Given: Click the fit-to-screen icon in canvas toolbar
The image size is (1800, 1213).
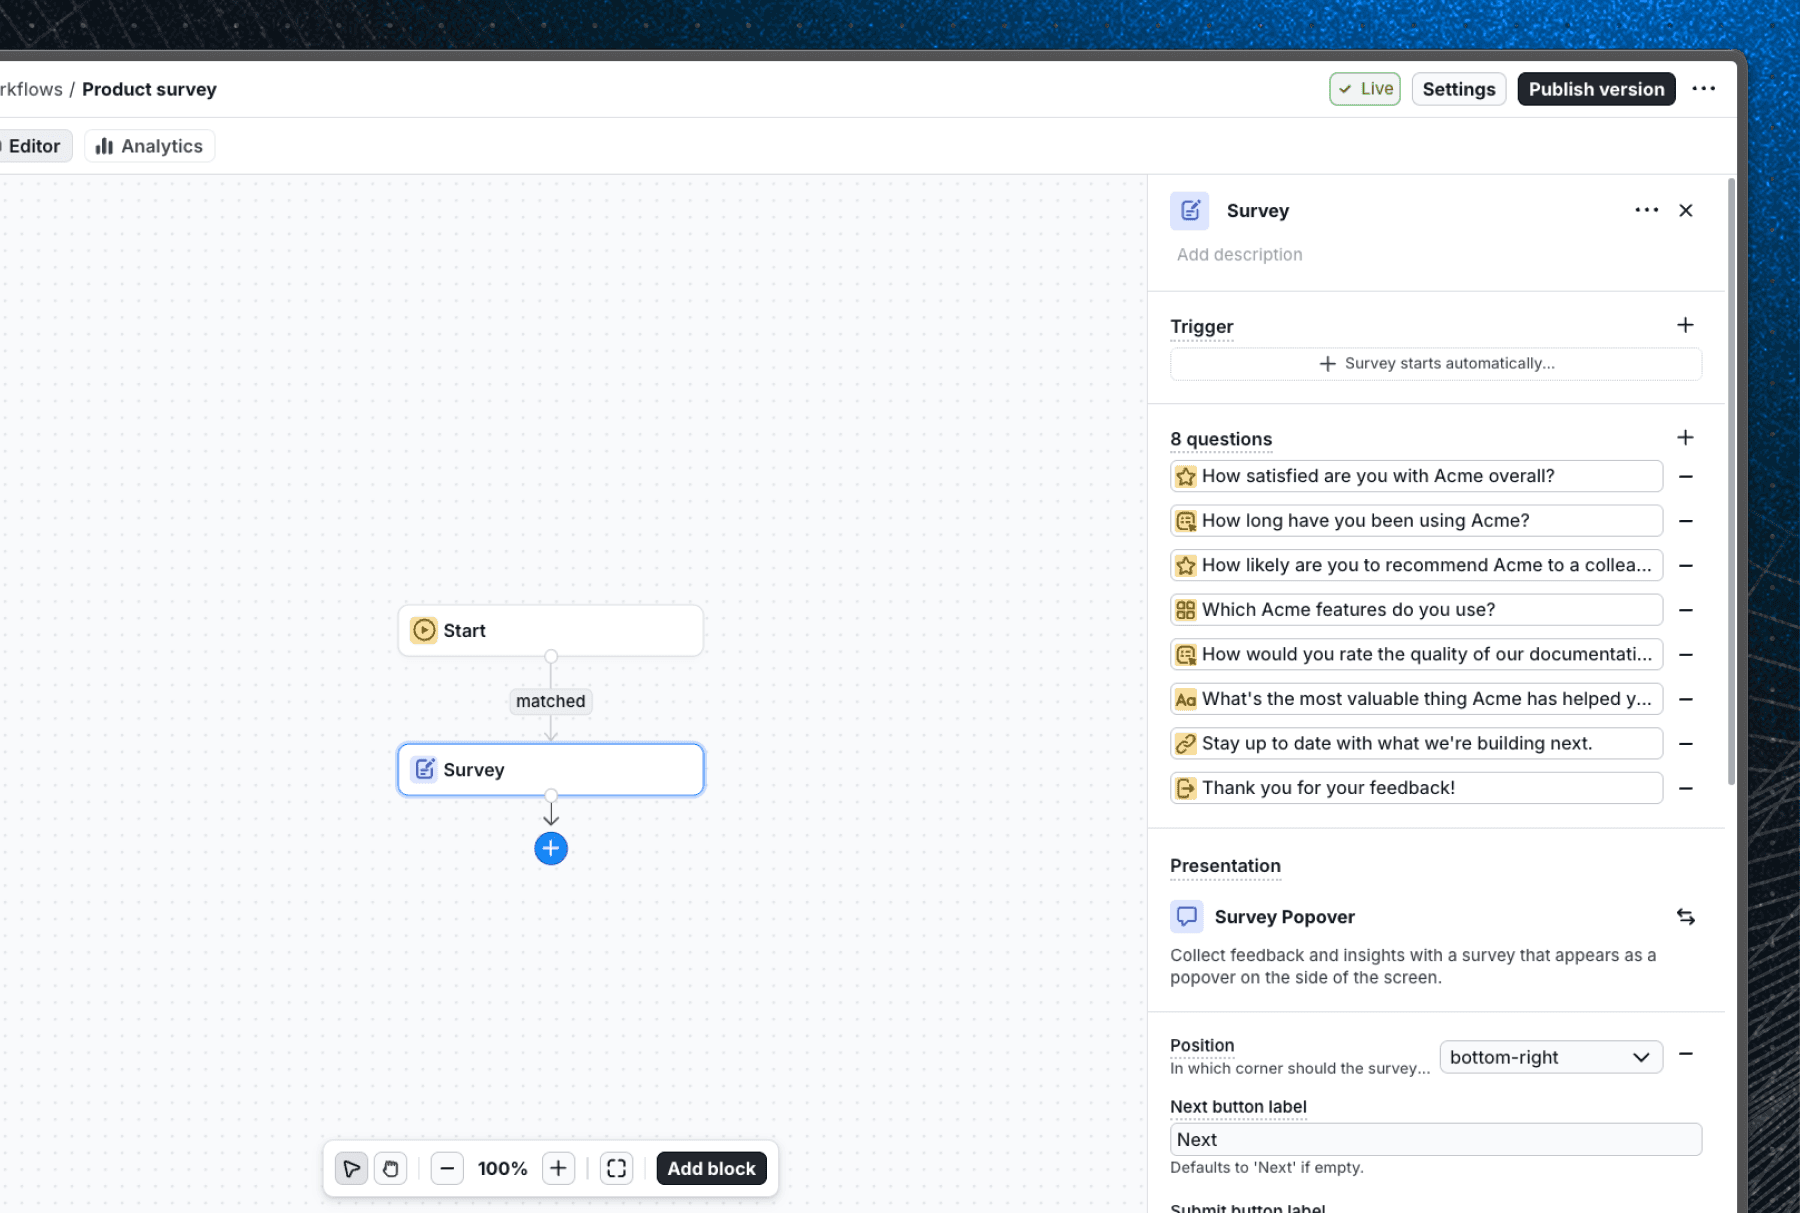Looking at the screenshot, I should (616, 1168).
